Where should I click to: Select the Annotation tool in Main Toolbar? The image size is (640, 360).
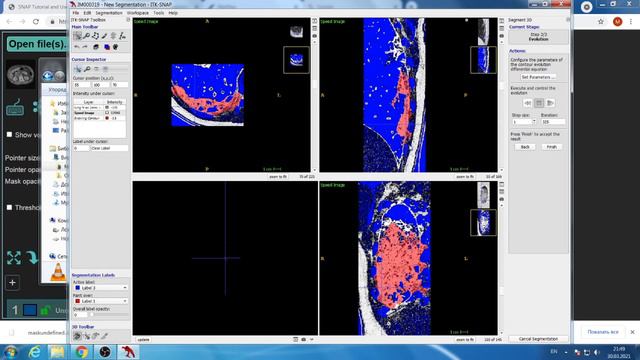pos(122,36)
